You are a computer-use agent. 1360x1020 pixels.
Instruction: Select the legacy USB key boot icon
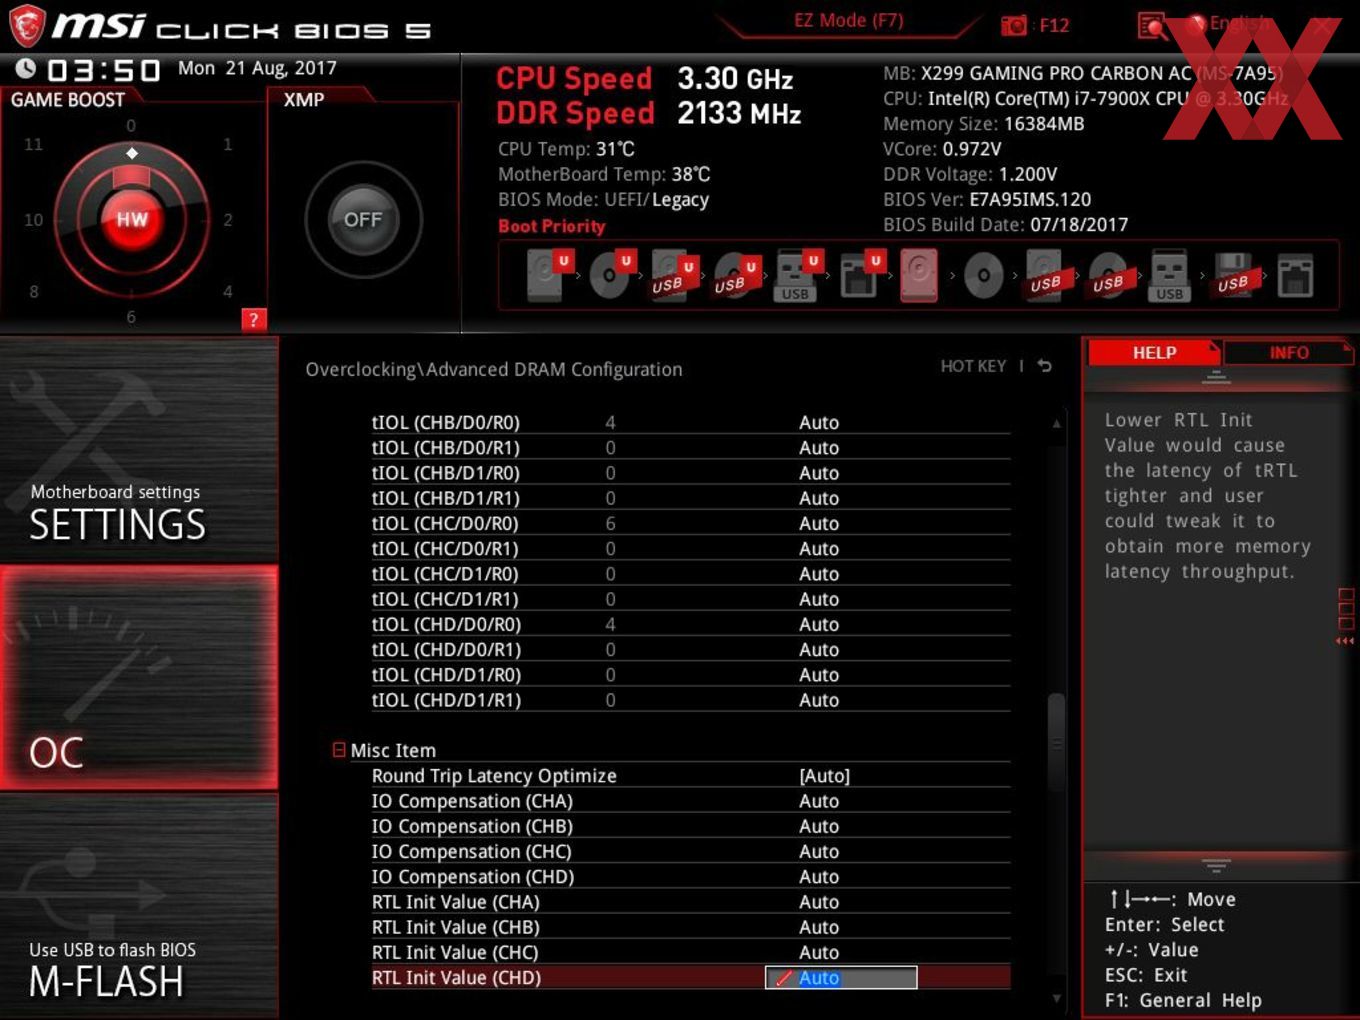[1169, 276]
